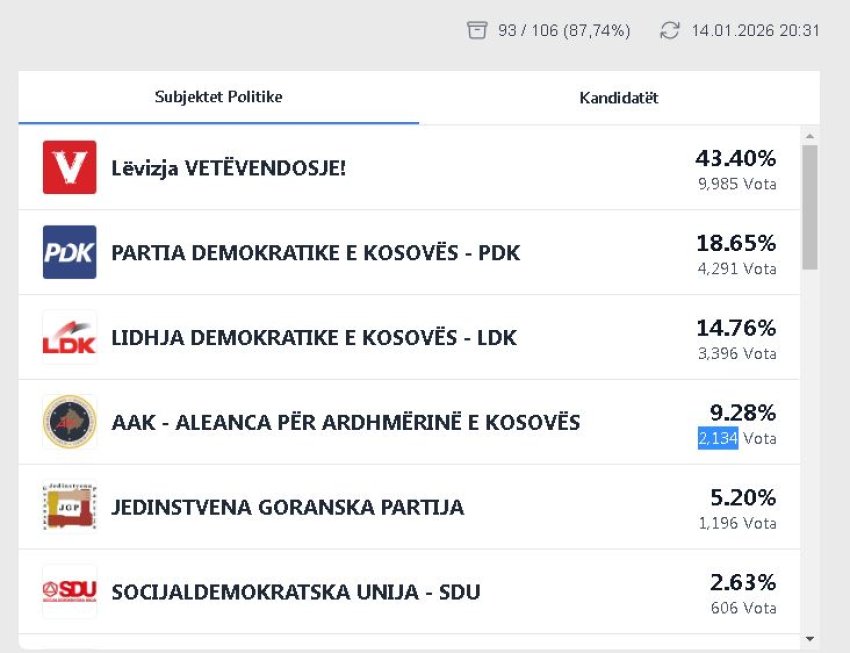Click the highlighted 2,134 vote count
Image resolution: width=850 pixels, height=653 pixels.
point(718,438)
